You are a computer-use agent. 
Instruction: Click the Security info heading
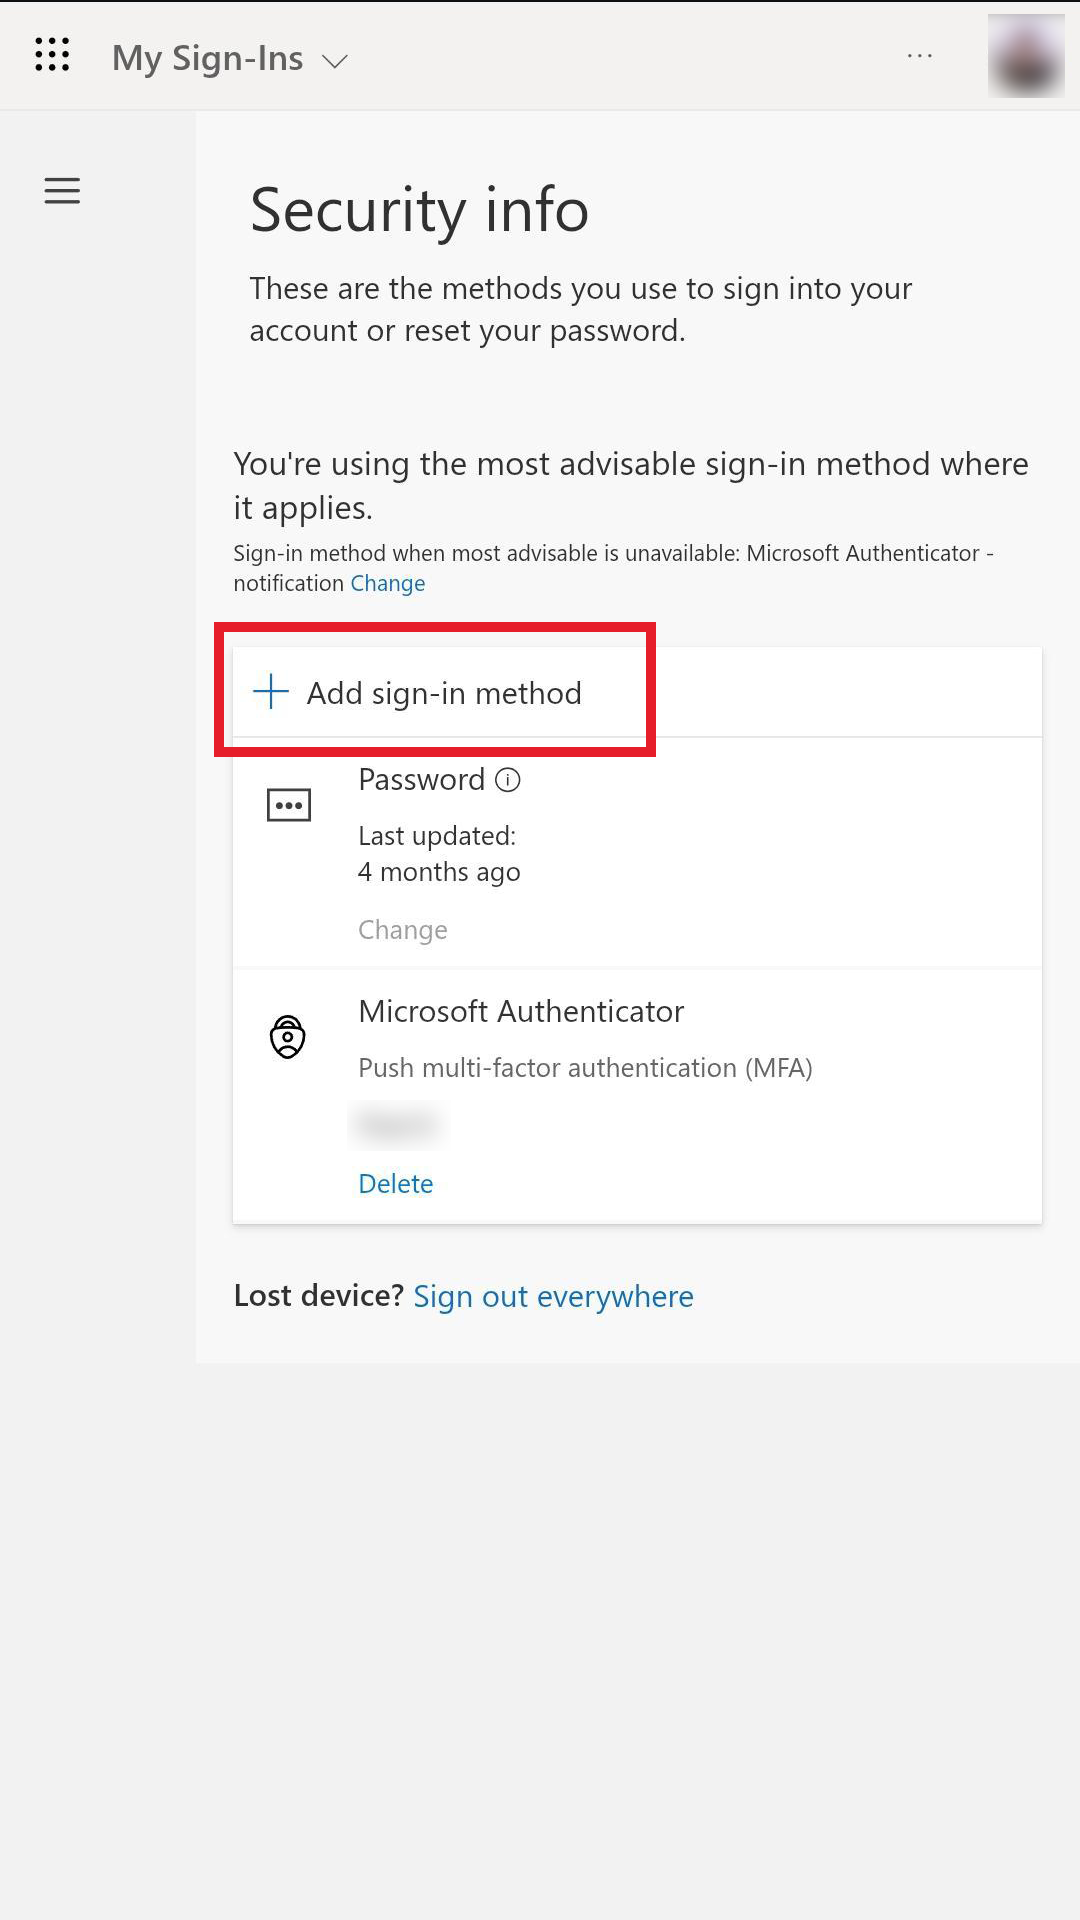419,210
